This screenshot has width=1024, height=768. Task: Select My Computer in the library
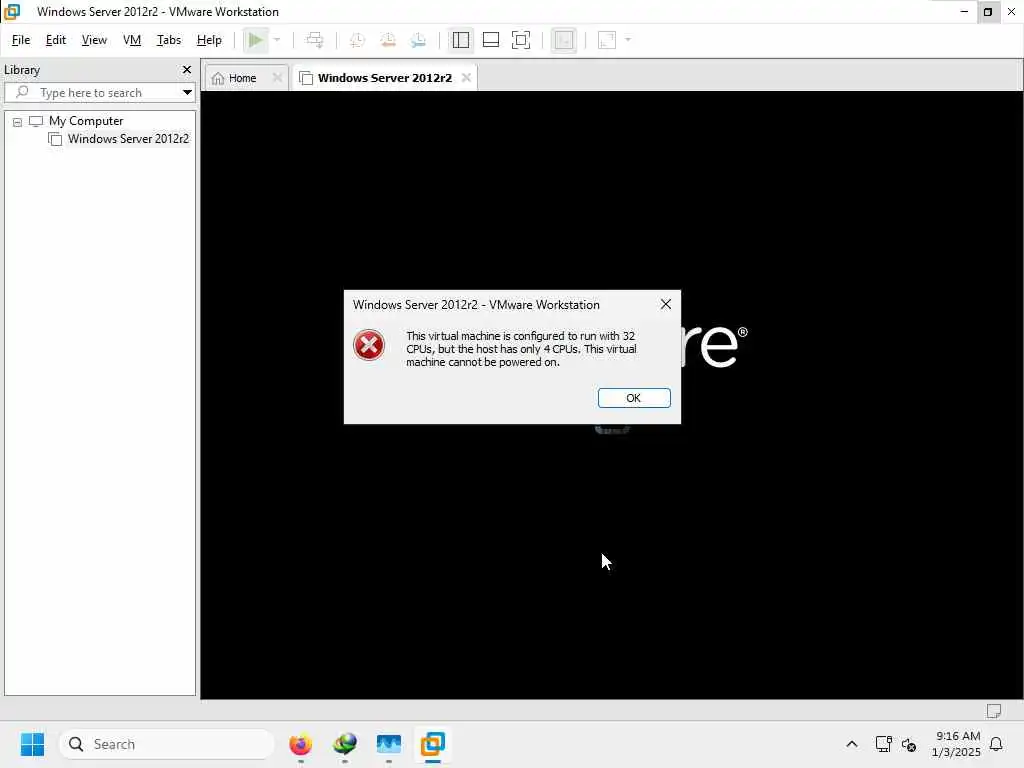86,121
